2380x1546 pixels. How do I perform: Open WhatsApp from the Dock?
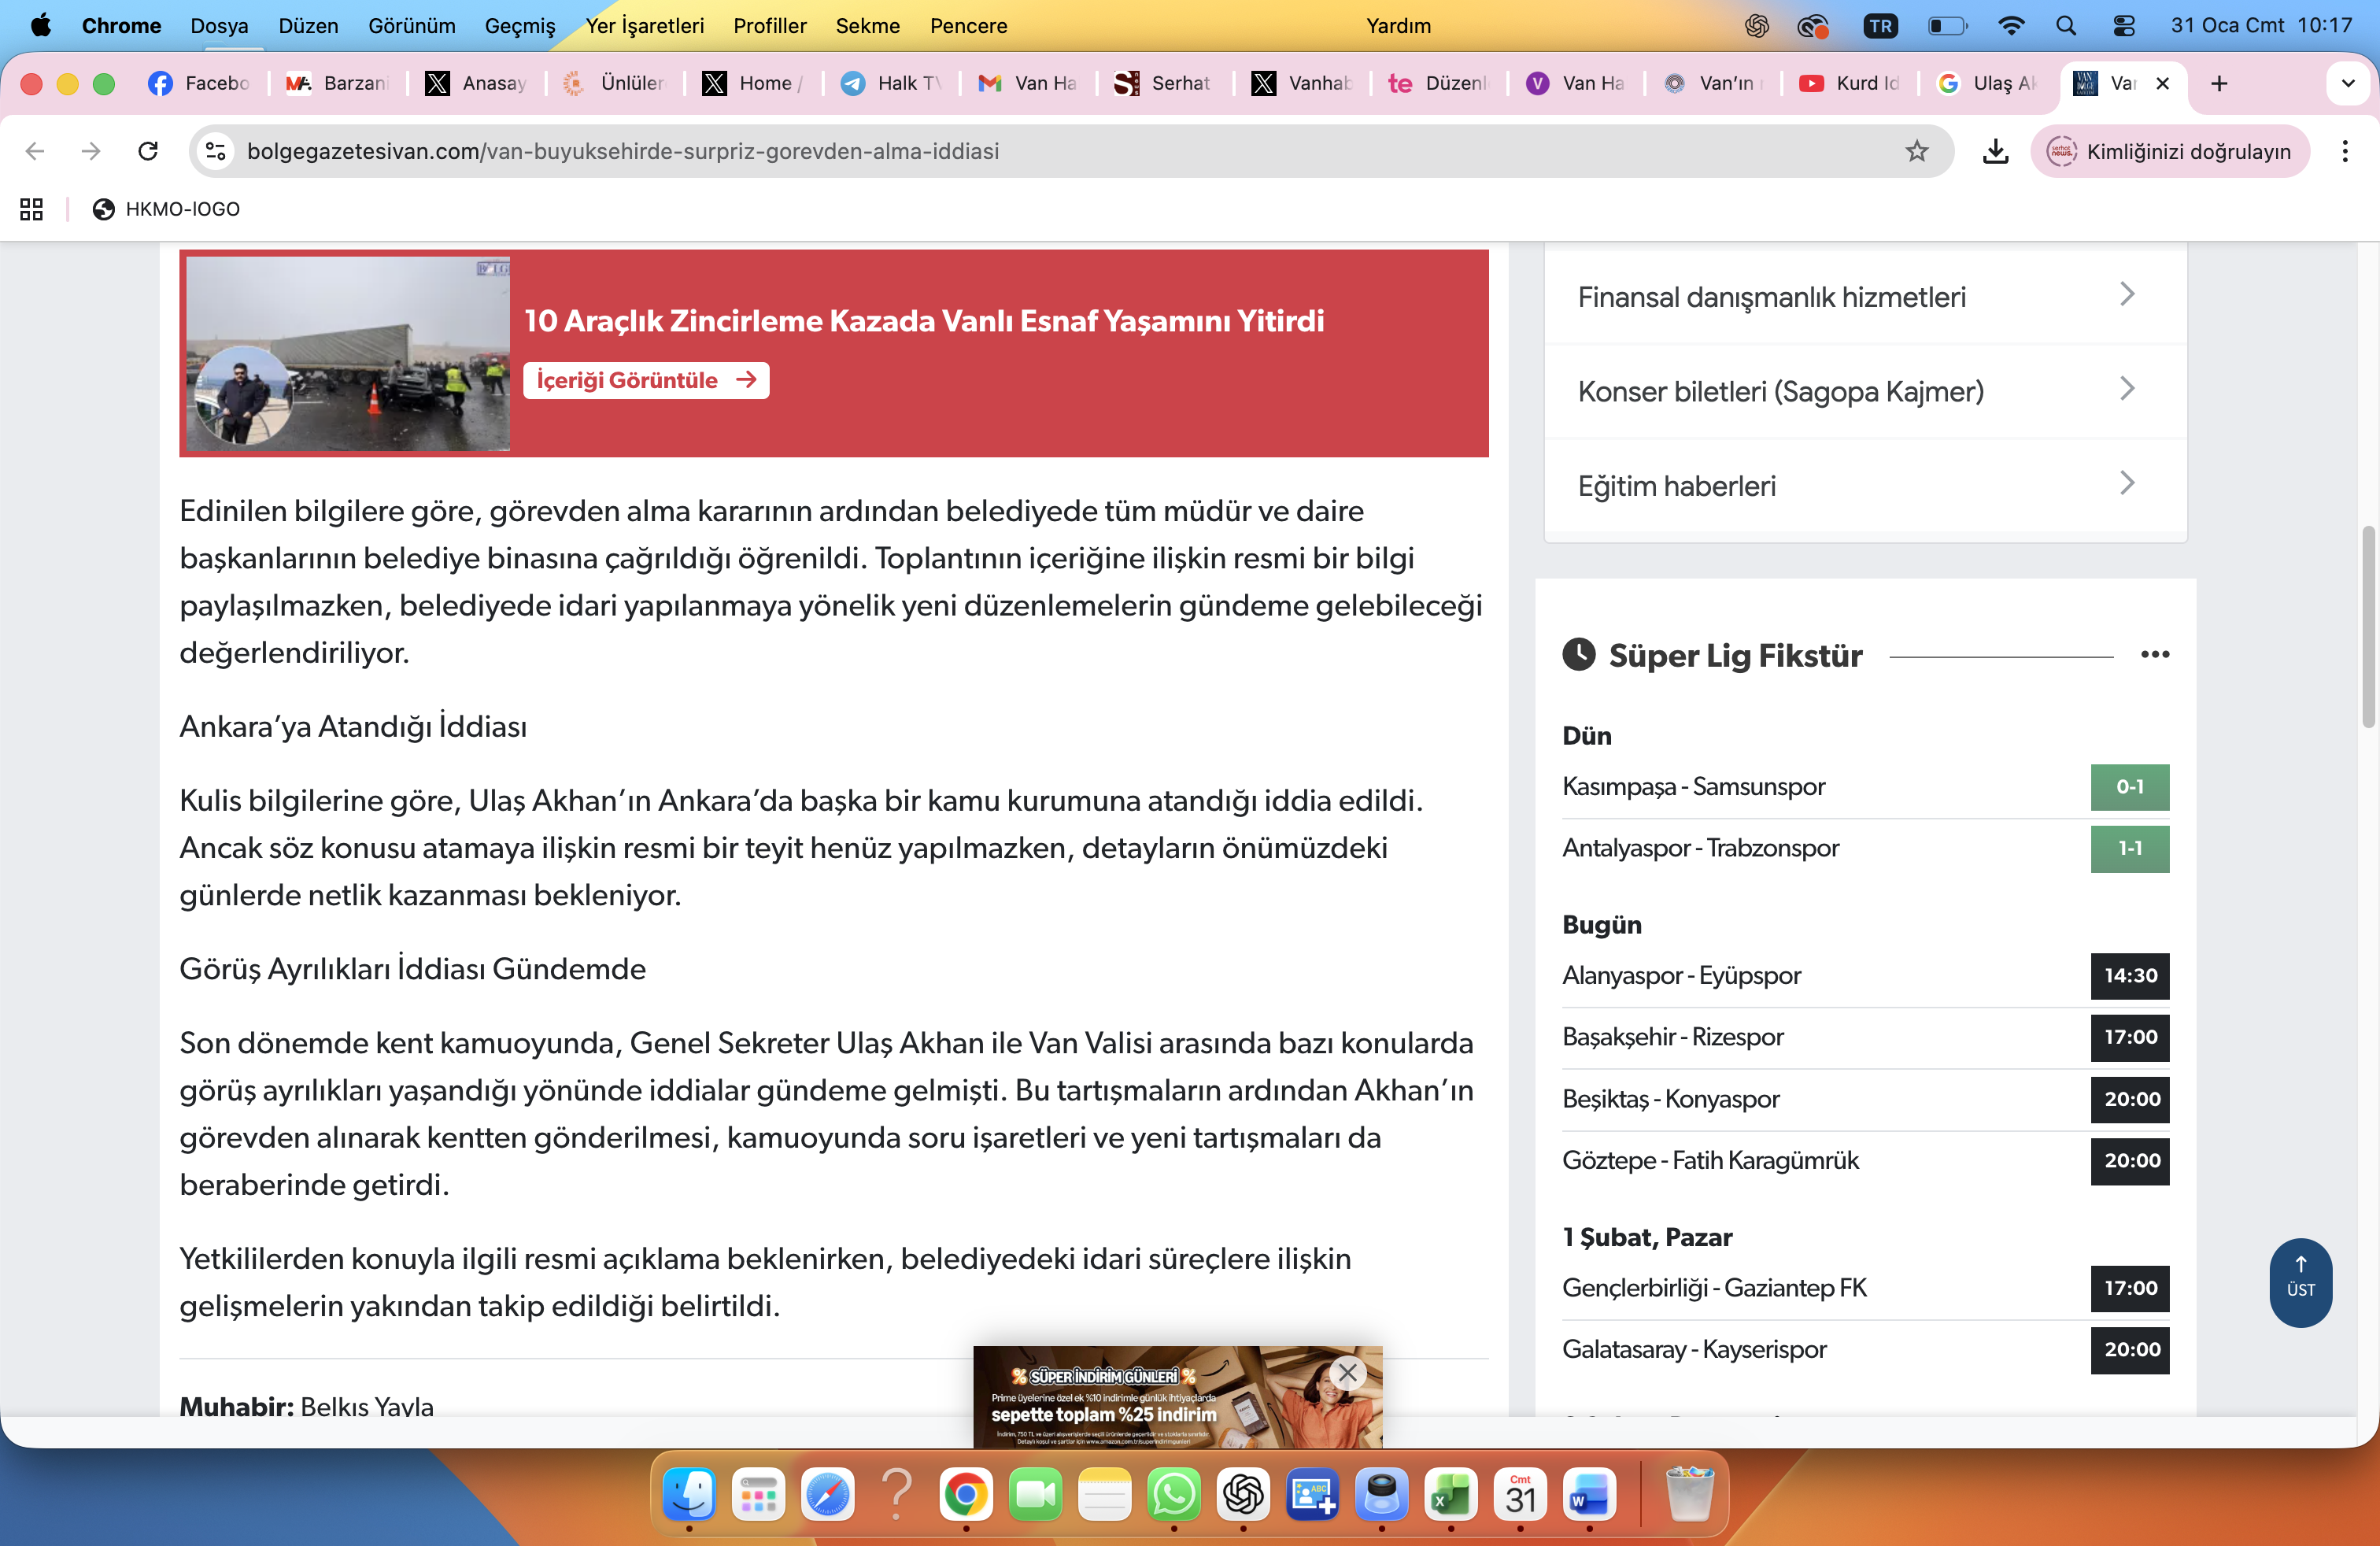coord(1174,1495)
